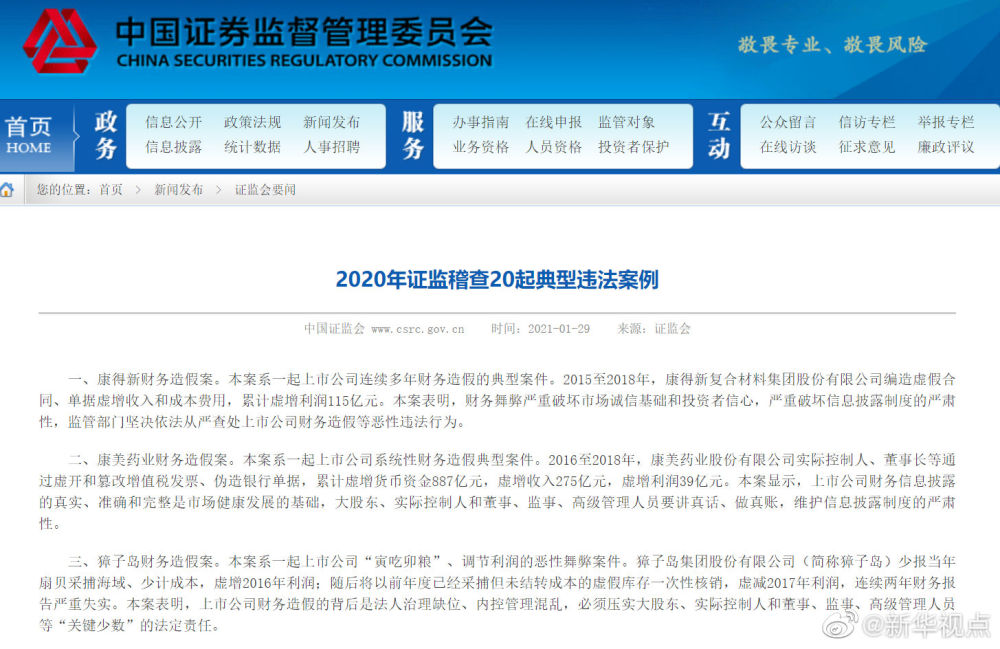The height and width of the screenshot is (649, 1000).
Task: Open the 首页 HOME tab
Action: [29, 135]
